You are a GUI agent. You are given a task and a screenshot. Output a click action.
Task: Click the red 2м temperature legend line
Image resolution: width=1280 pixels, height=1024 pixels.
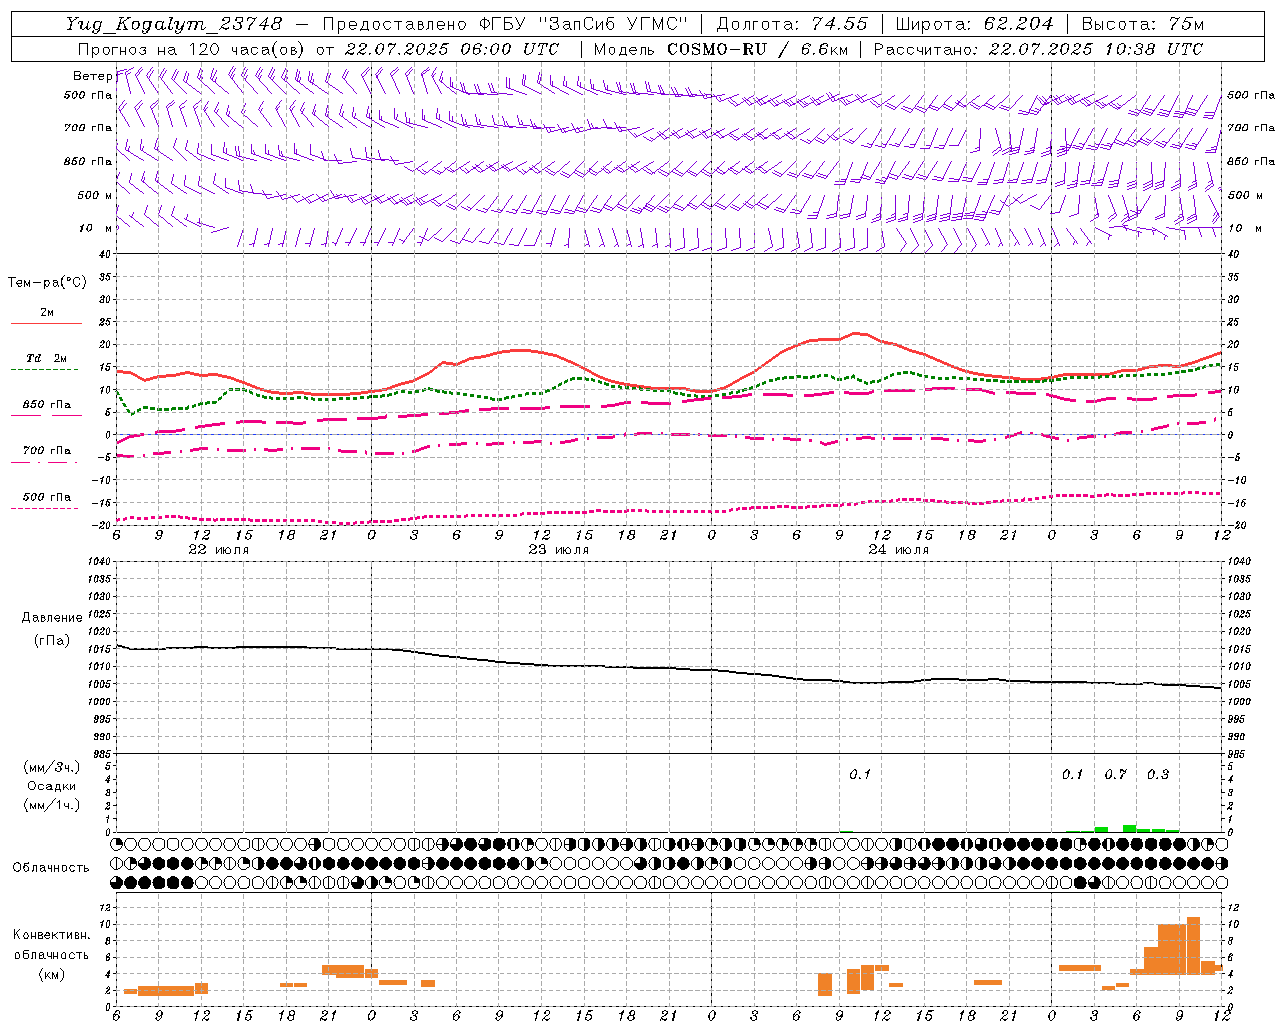click(x=46, y=323)
